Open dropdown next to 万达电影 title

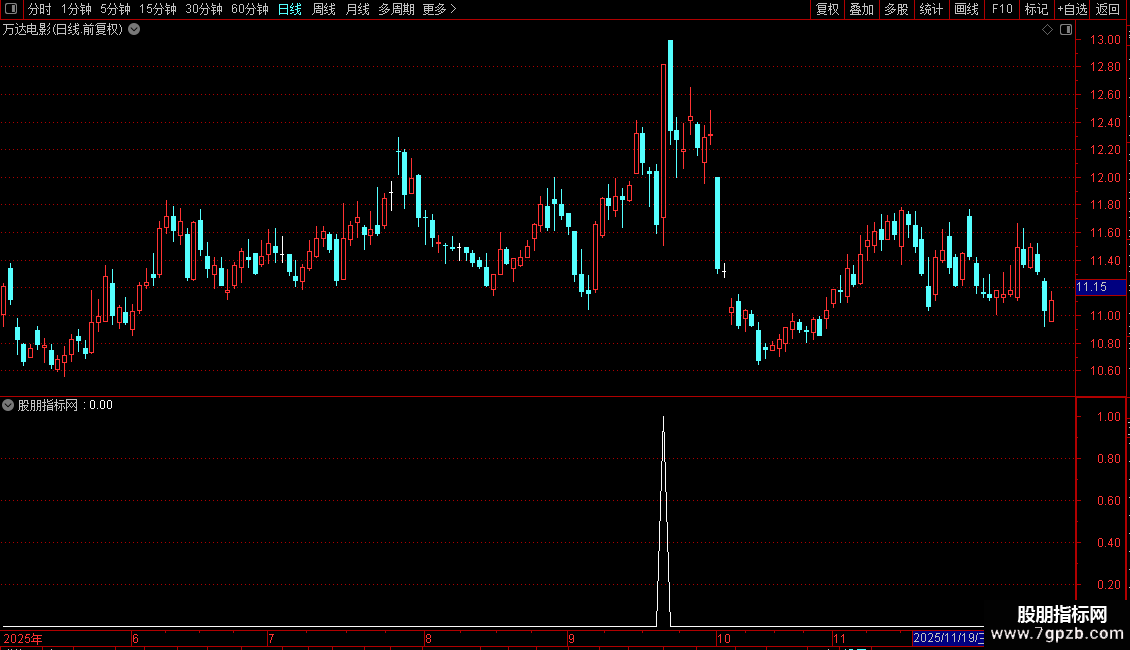tap(134, 30)
